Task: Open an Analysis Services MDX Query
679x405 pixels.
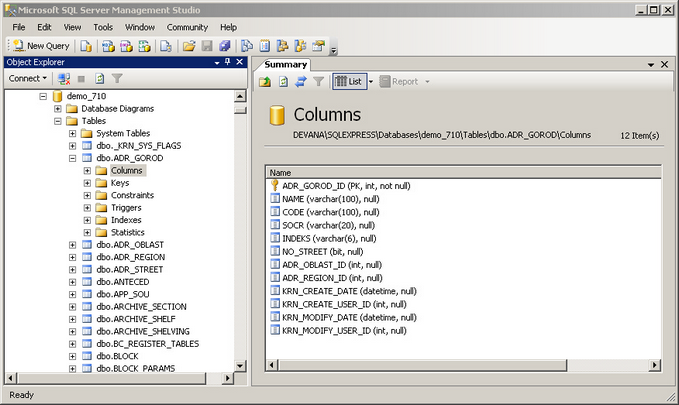Action: point(108,45)
